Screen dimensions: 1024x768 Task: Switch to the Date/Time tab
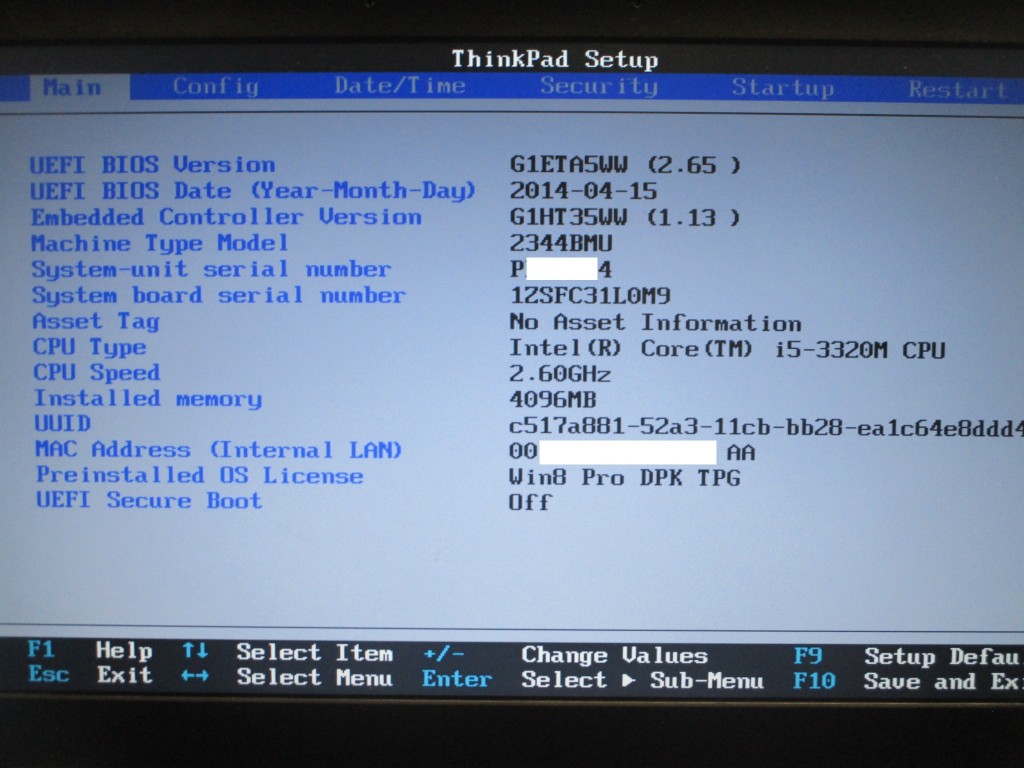point(400,86)
